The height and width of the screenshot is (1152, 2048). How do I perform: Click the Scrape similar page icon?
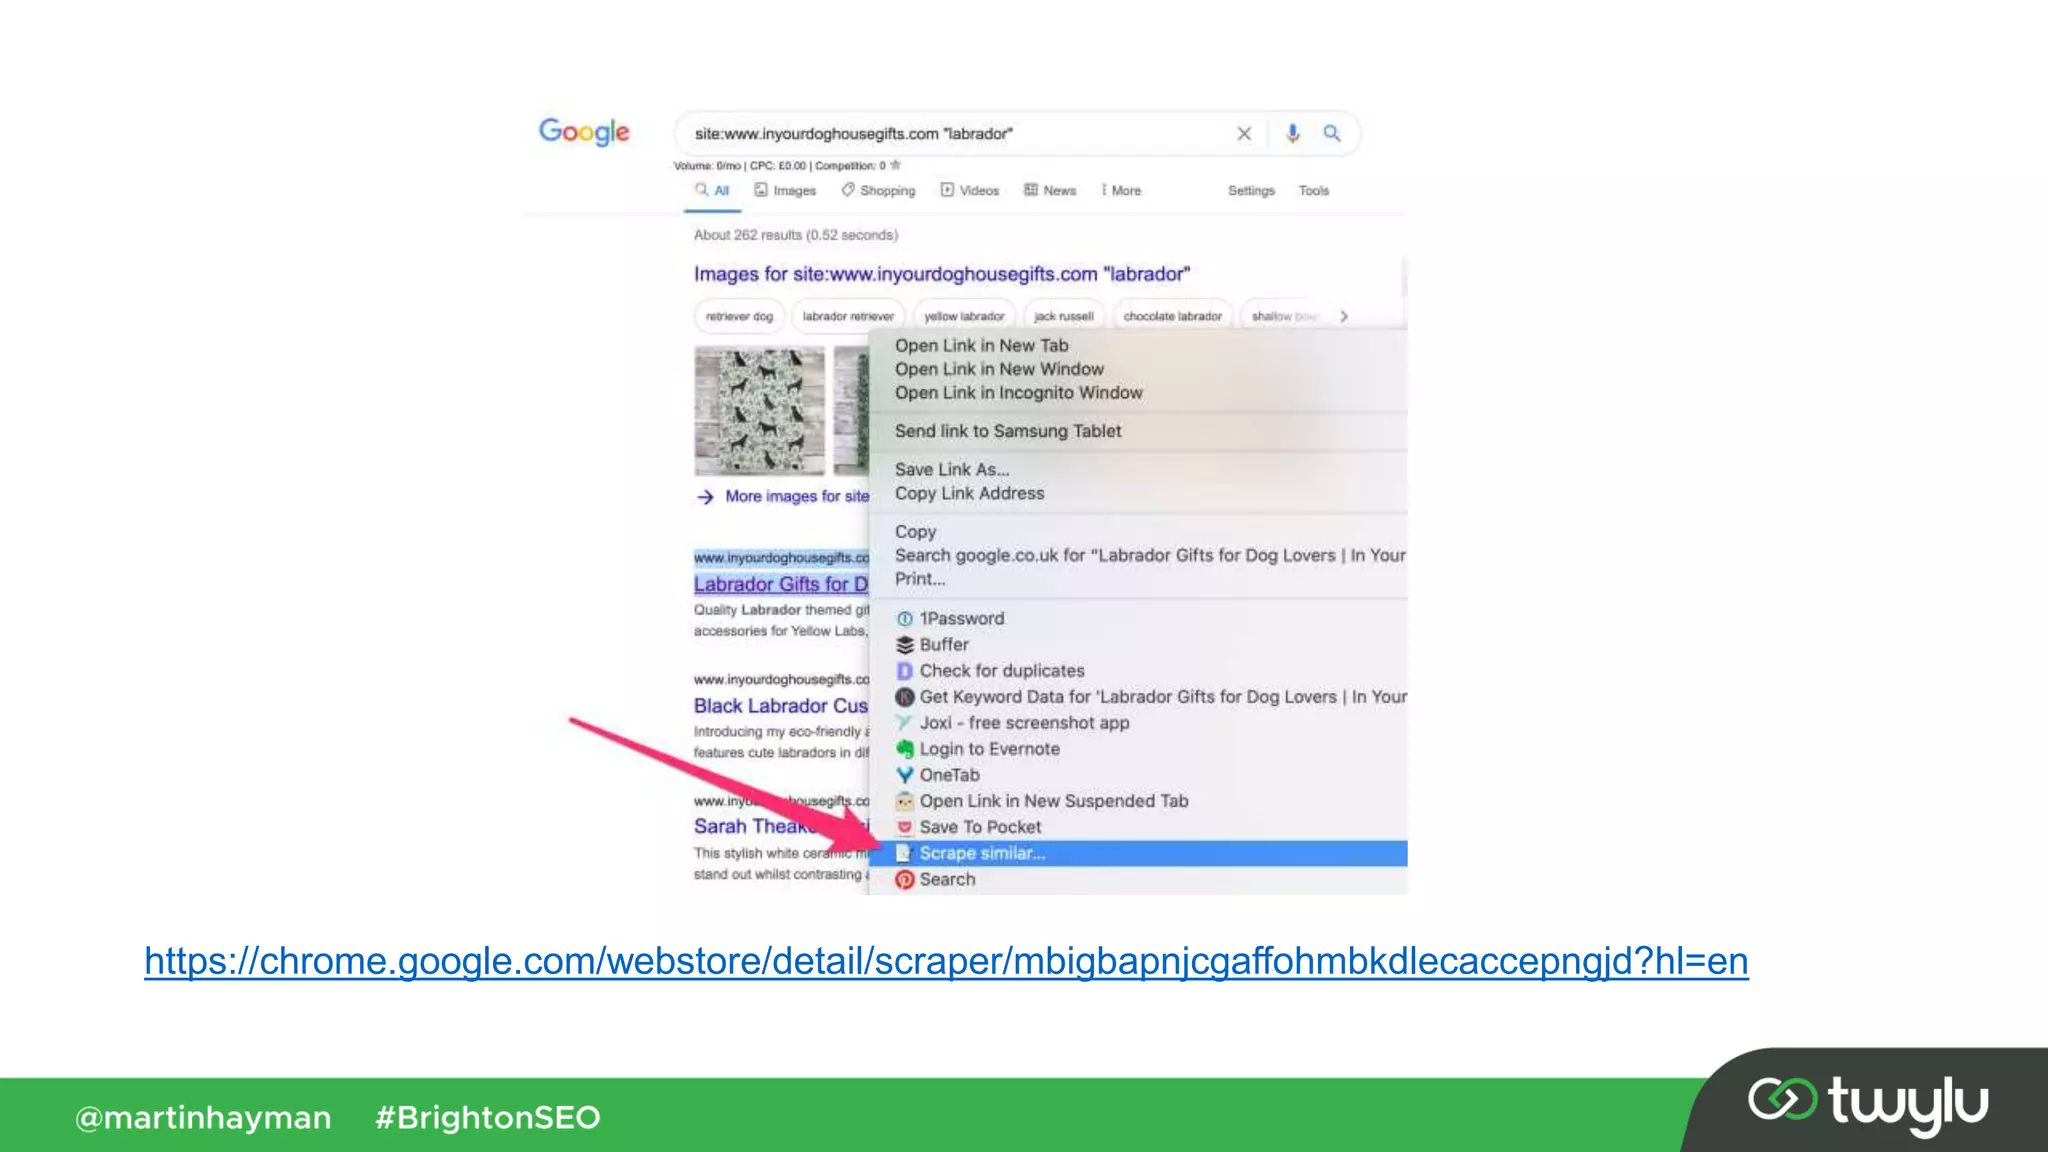905,853
